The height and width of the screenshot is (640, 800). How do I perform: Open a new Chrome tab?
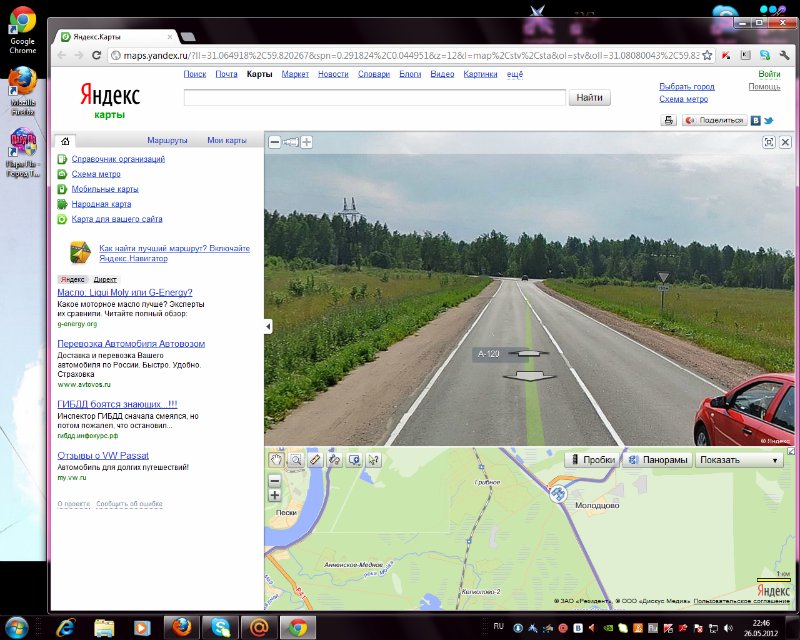tap(188, 37)
